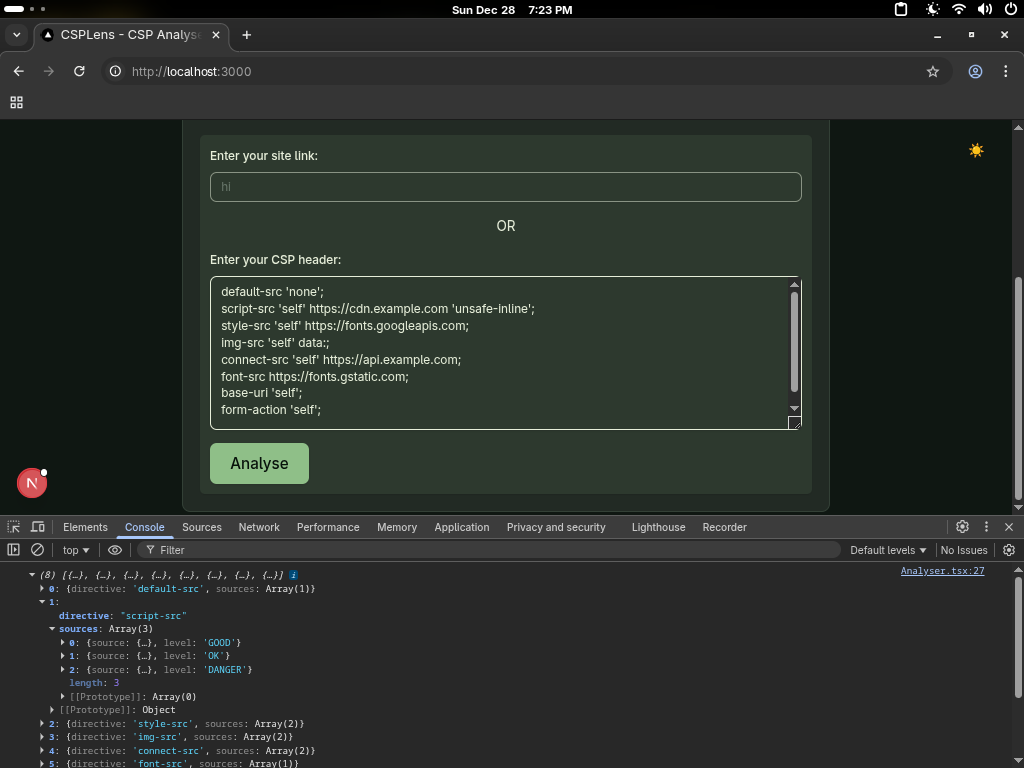
Task: Open the Next.js dev tools badge
Action: (x=32, y=483)
